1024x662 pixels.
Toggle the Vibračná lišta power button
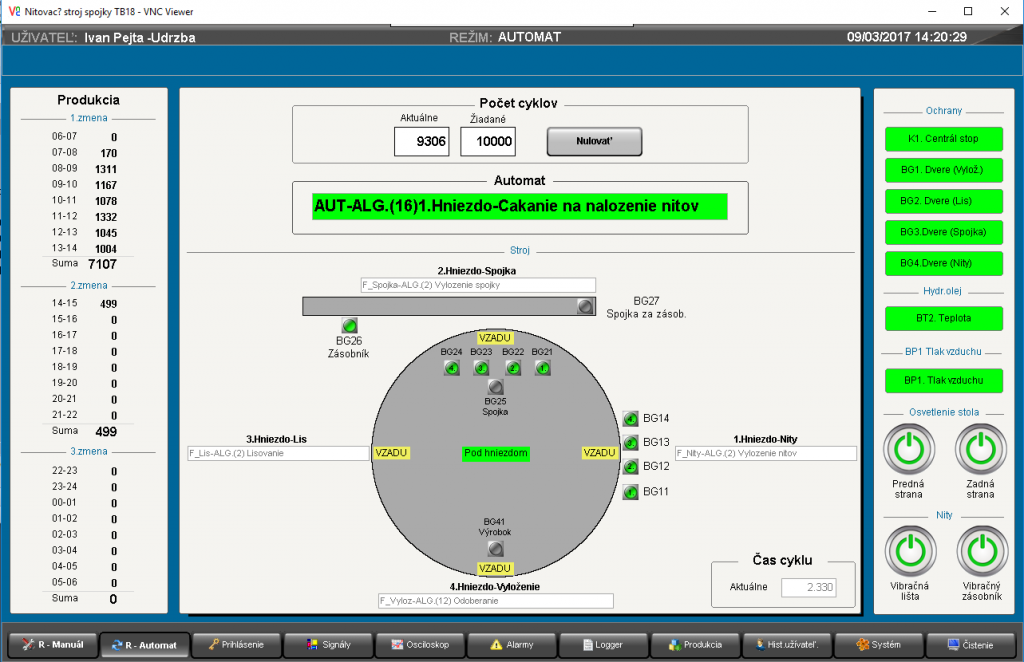coord(908,550)
